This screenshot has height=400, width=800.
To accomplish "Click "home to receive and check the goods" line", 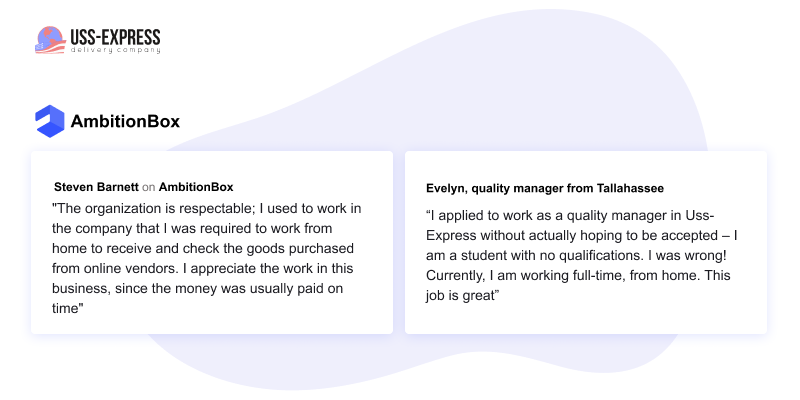I will (203, 248).
